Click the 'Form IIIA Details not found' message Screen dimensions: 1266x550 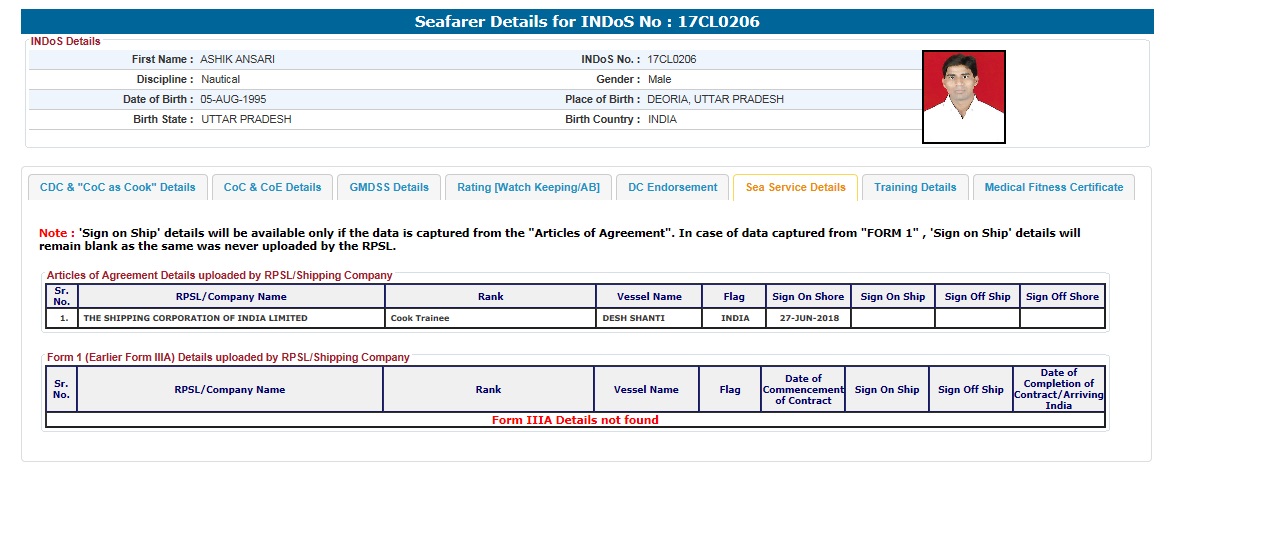(x=575, y=420)
